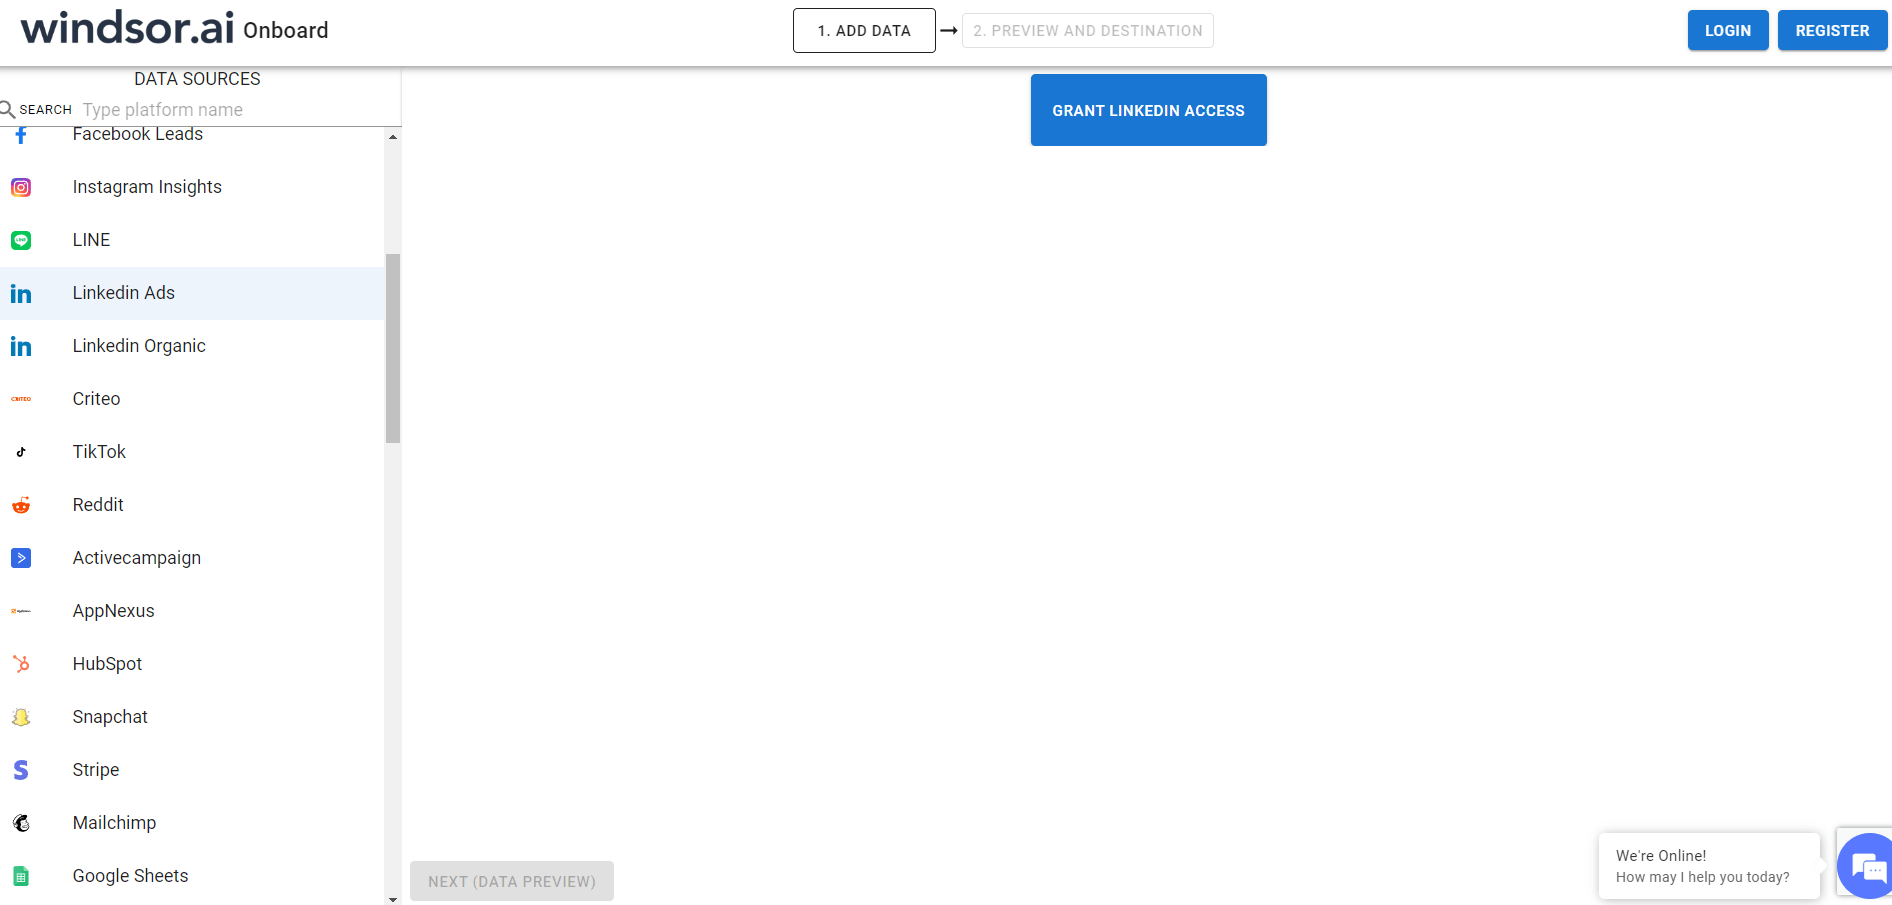Click the green LINE app icon
Screen dimensions: 1892x905
click(21, 240)
